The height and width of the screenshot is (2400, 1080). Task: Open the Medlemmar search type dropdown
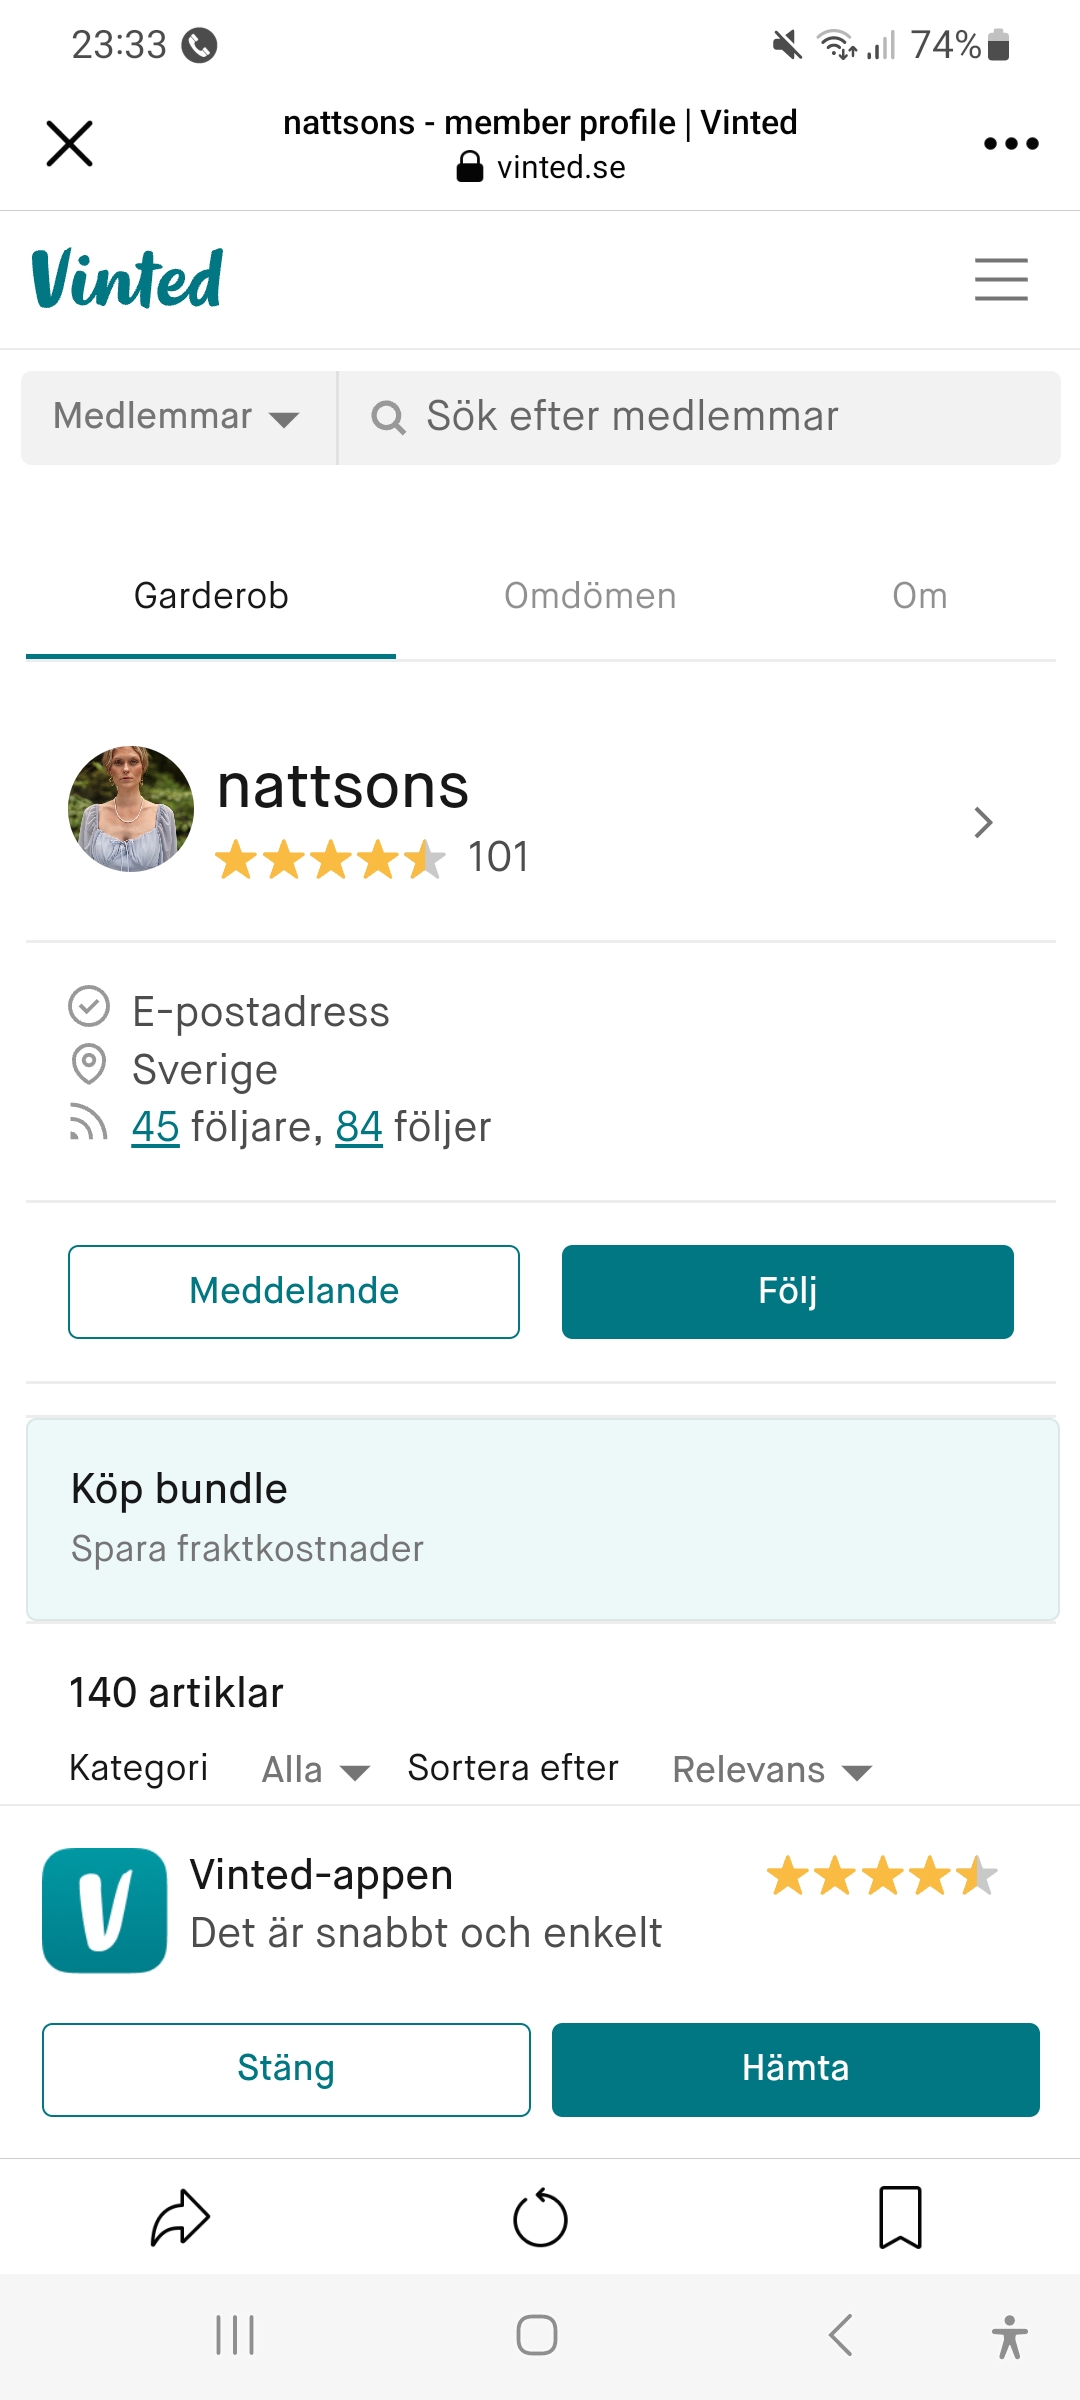click(x=177, y=417)
